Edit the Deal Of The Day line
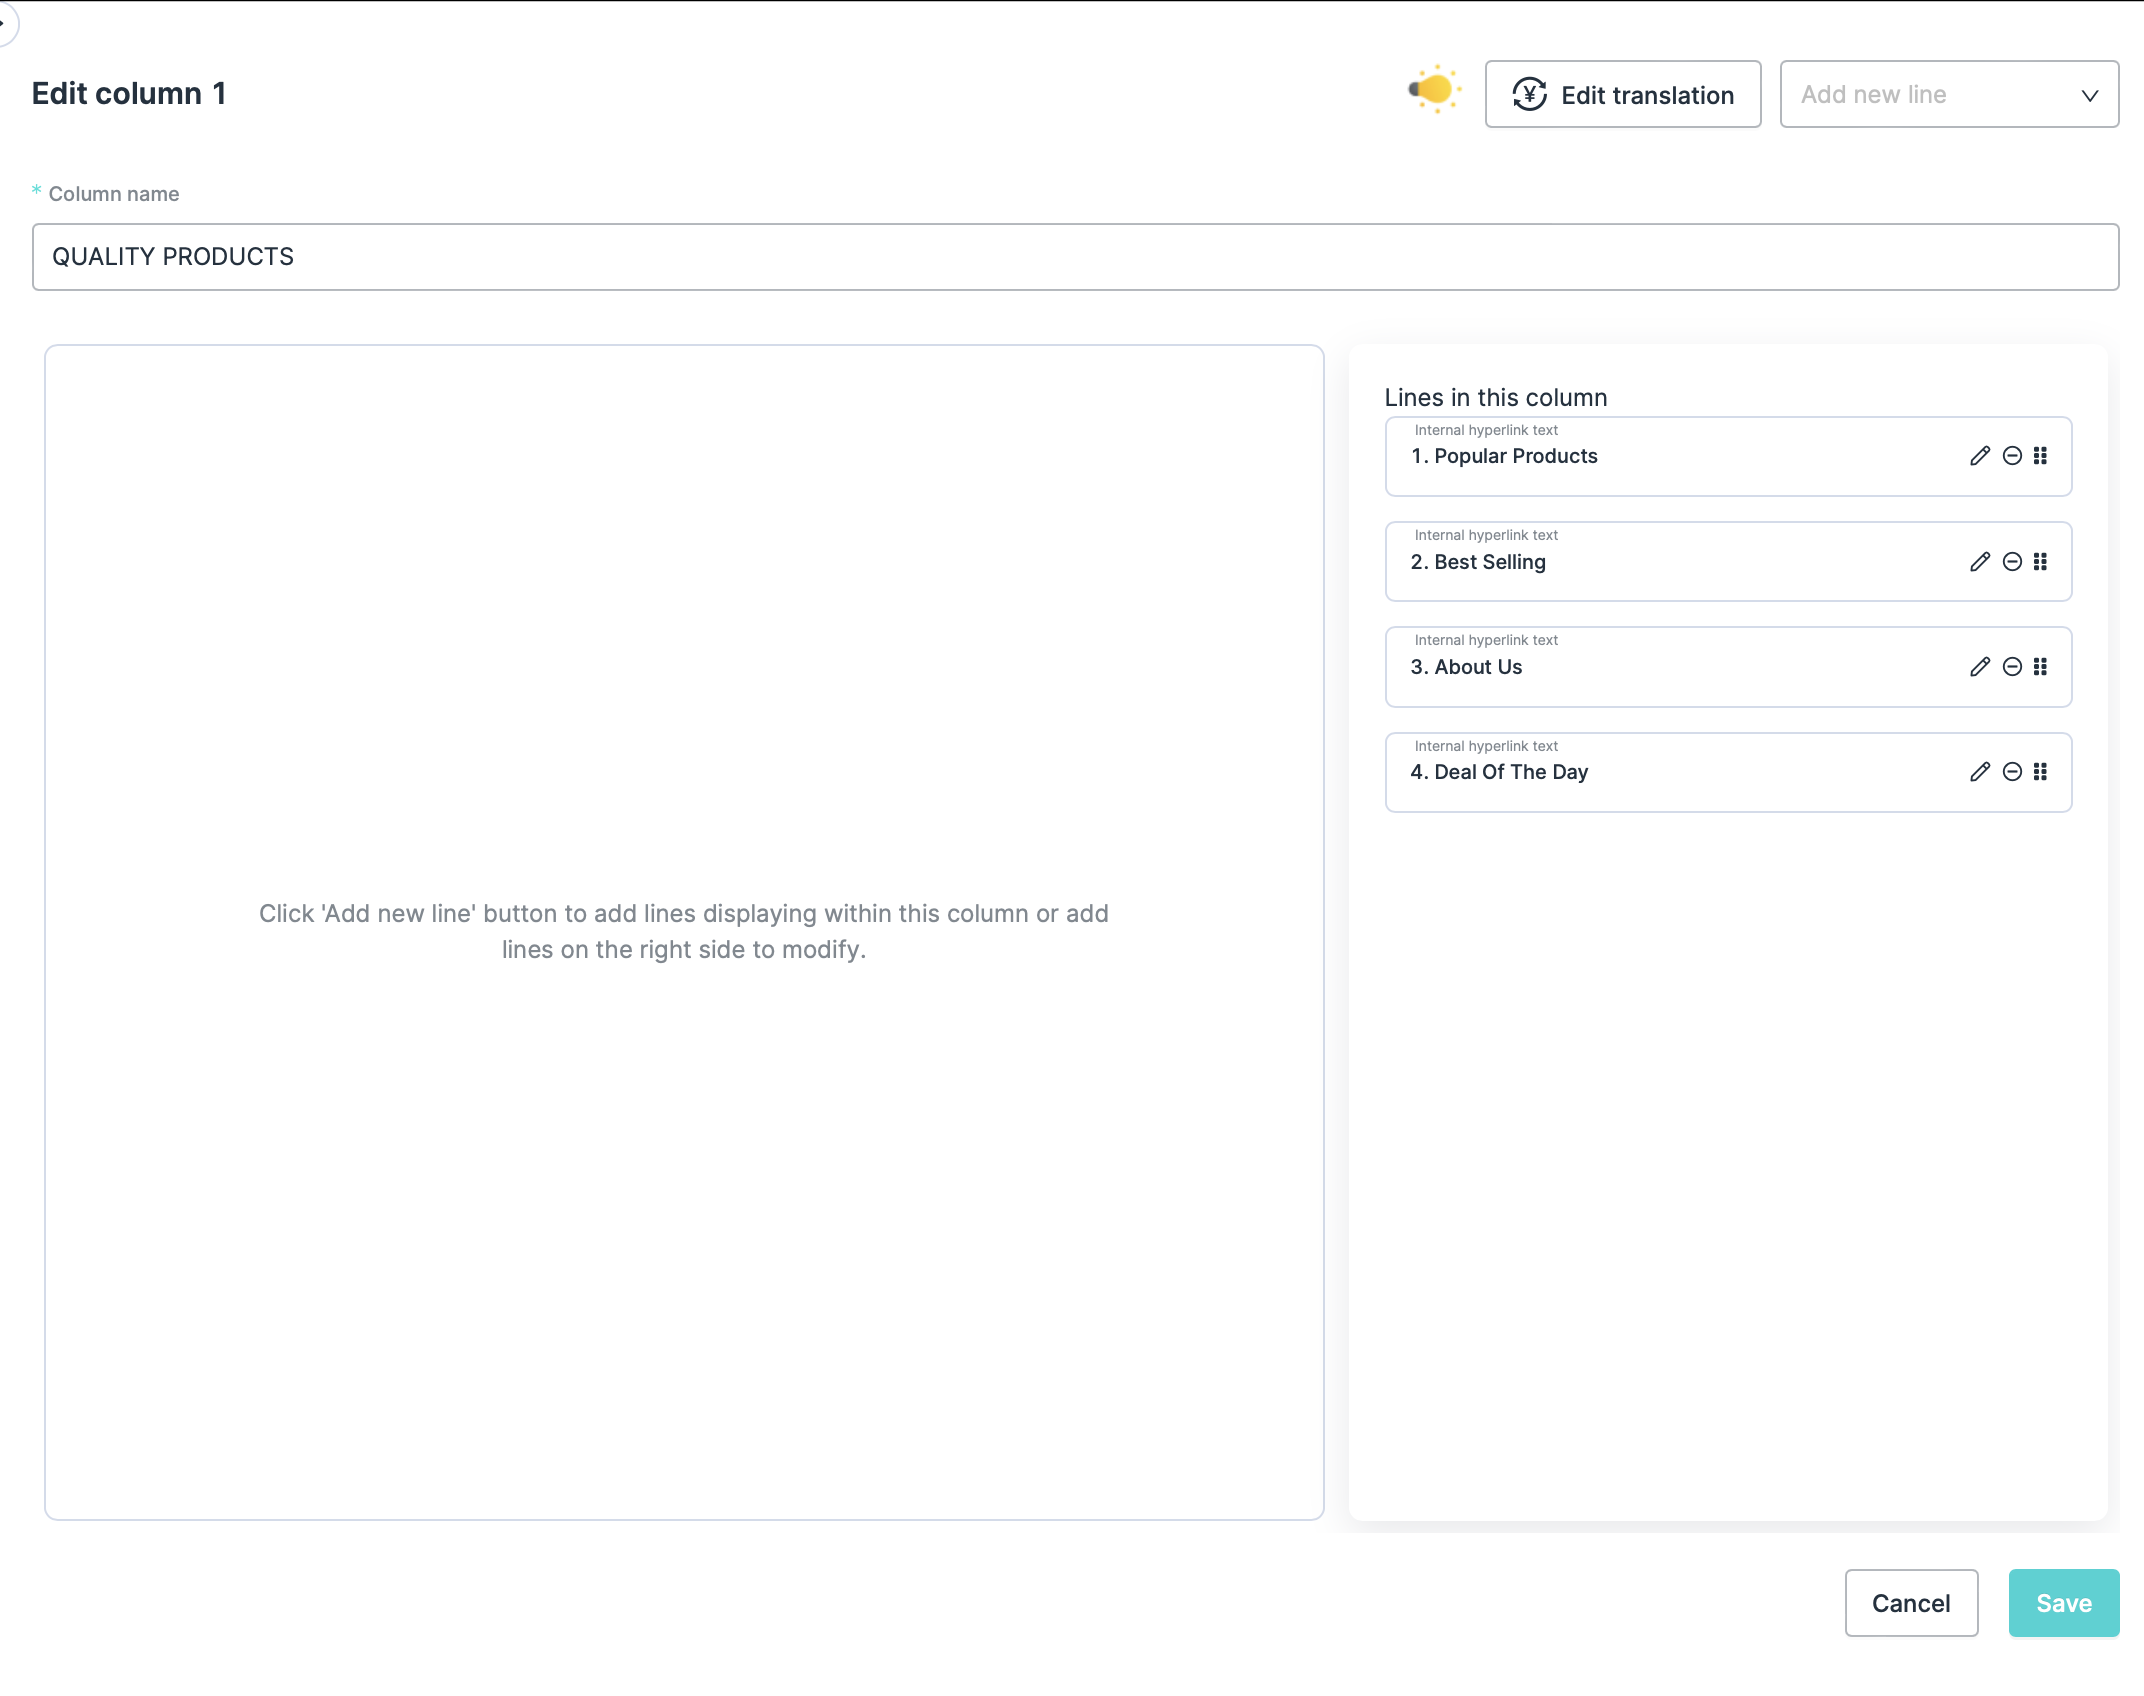 tap(1980, 772)
